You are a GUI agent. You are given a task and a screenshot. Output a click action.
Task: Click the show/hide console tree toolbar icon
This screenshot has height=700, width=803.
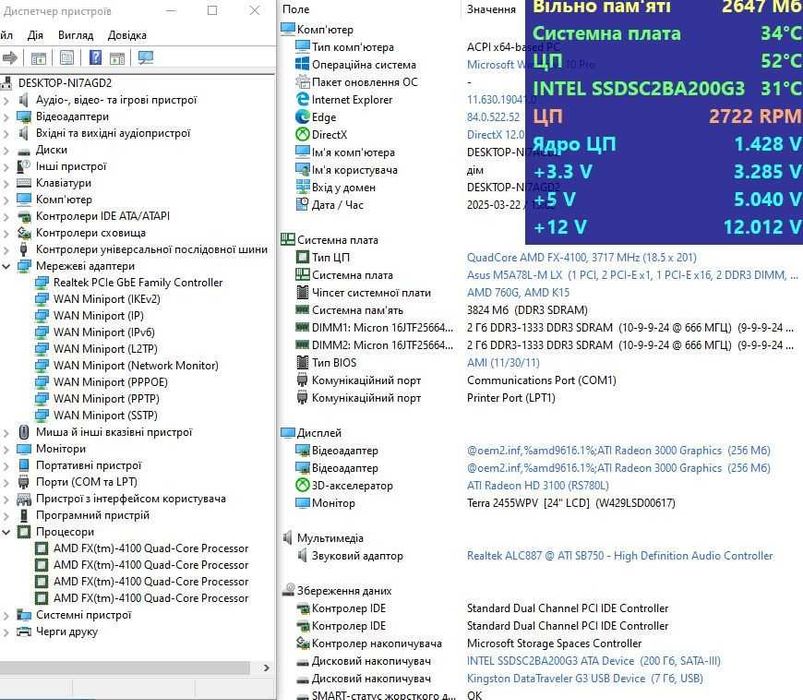click(x=38, y=58)
